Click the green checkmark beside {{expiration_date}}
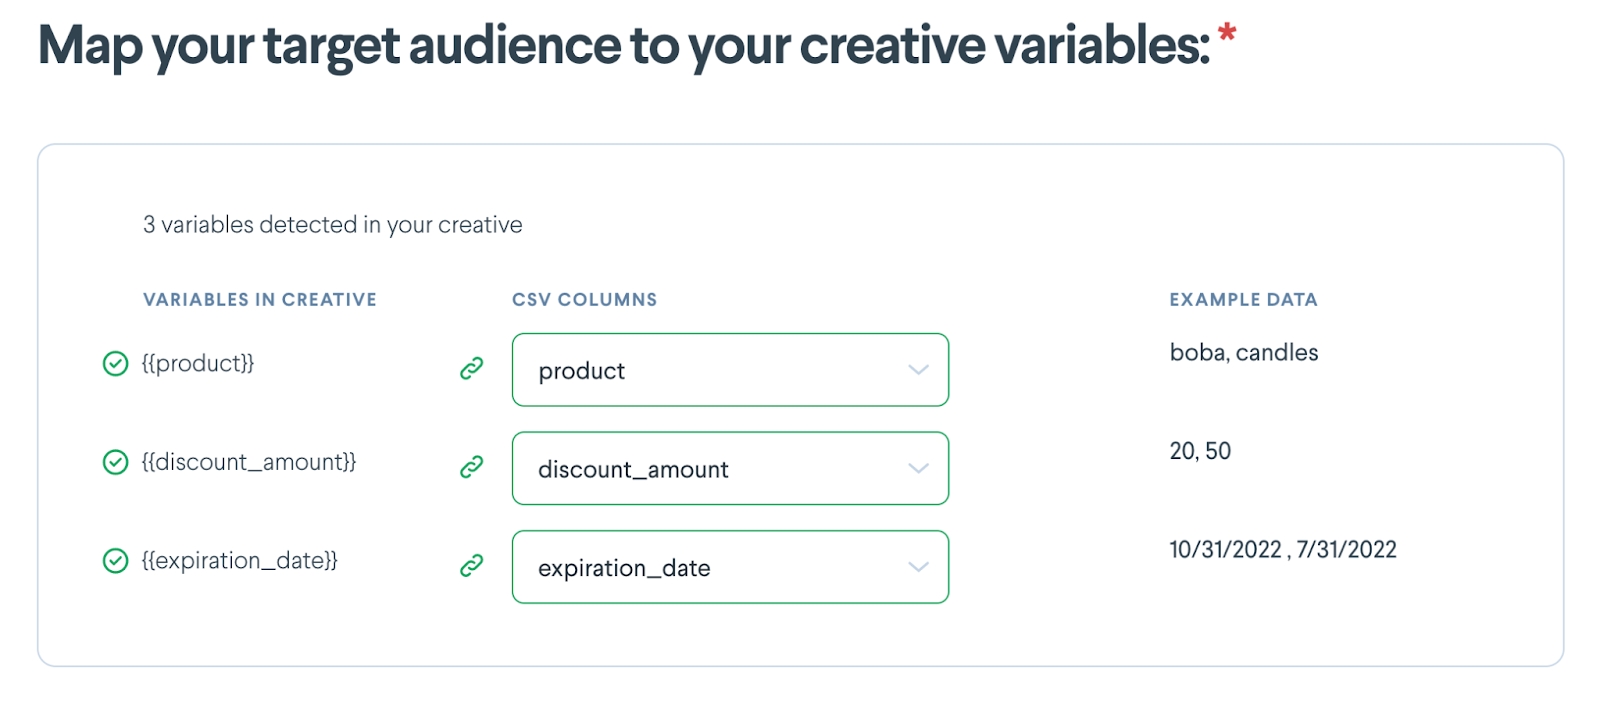The width and height of the screenshot is (1600, 709). tap(116, 561)
